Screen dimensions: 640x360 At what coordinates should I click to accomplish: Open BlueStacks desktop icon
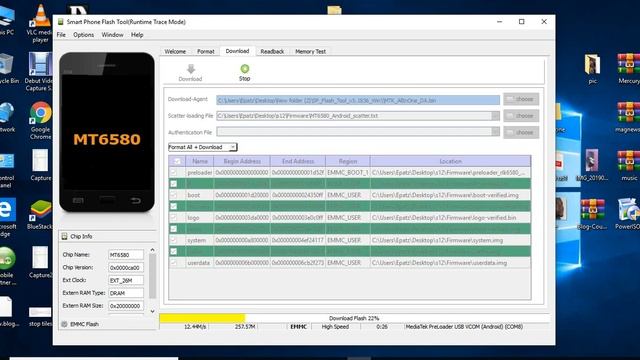[x=40, y=210]
